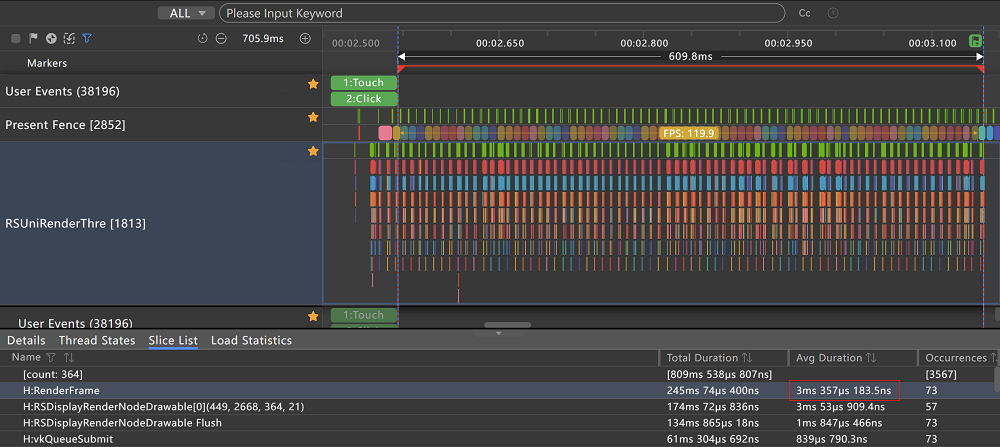Click the dashed selection checkmark icon
1000x447 pixels.
(70, 39)
